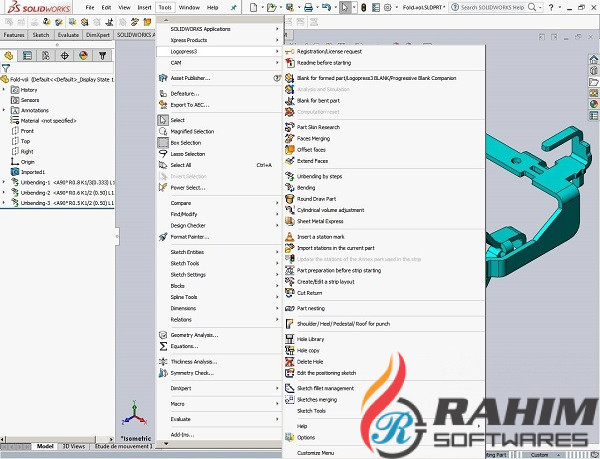Switch to the 3D Views tab
The image size is (600, 459).
[73, 446]
